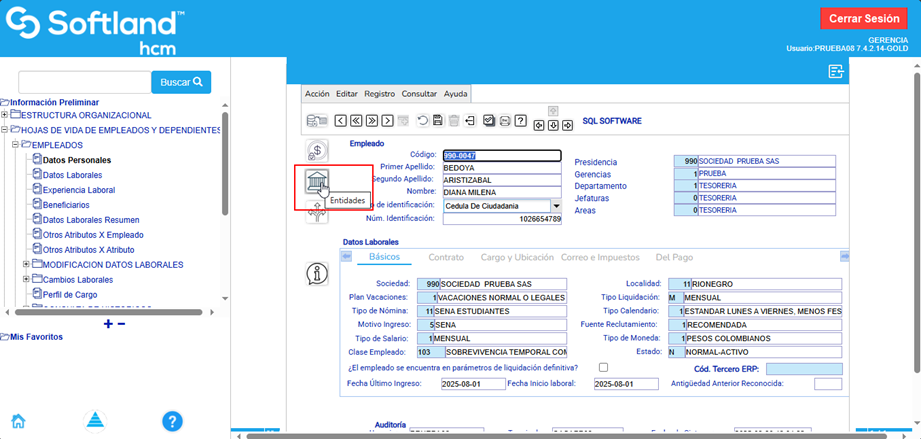
Task: Expand the ESTRUCTURA ORGANIZACIONAL tree node
Action: tap(5, 115)
